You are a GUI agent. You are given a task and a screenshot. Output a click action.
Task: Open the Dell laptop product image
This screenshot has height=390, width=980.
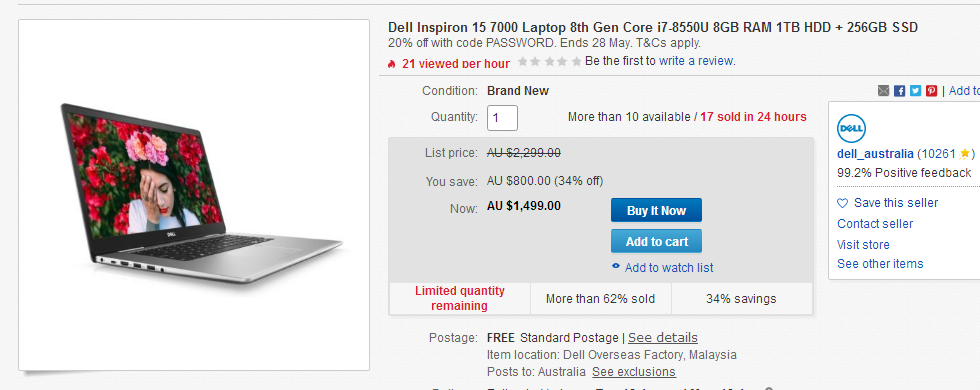(194, 195)
